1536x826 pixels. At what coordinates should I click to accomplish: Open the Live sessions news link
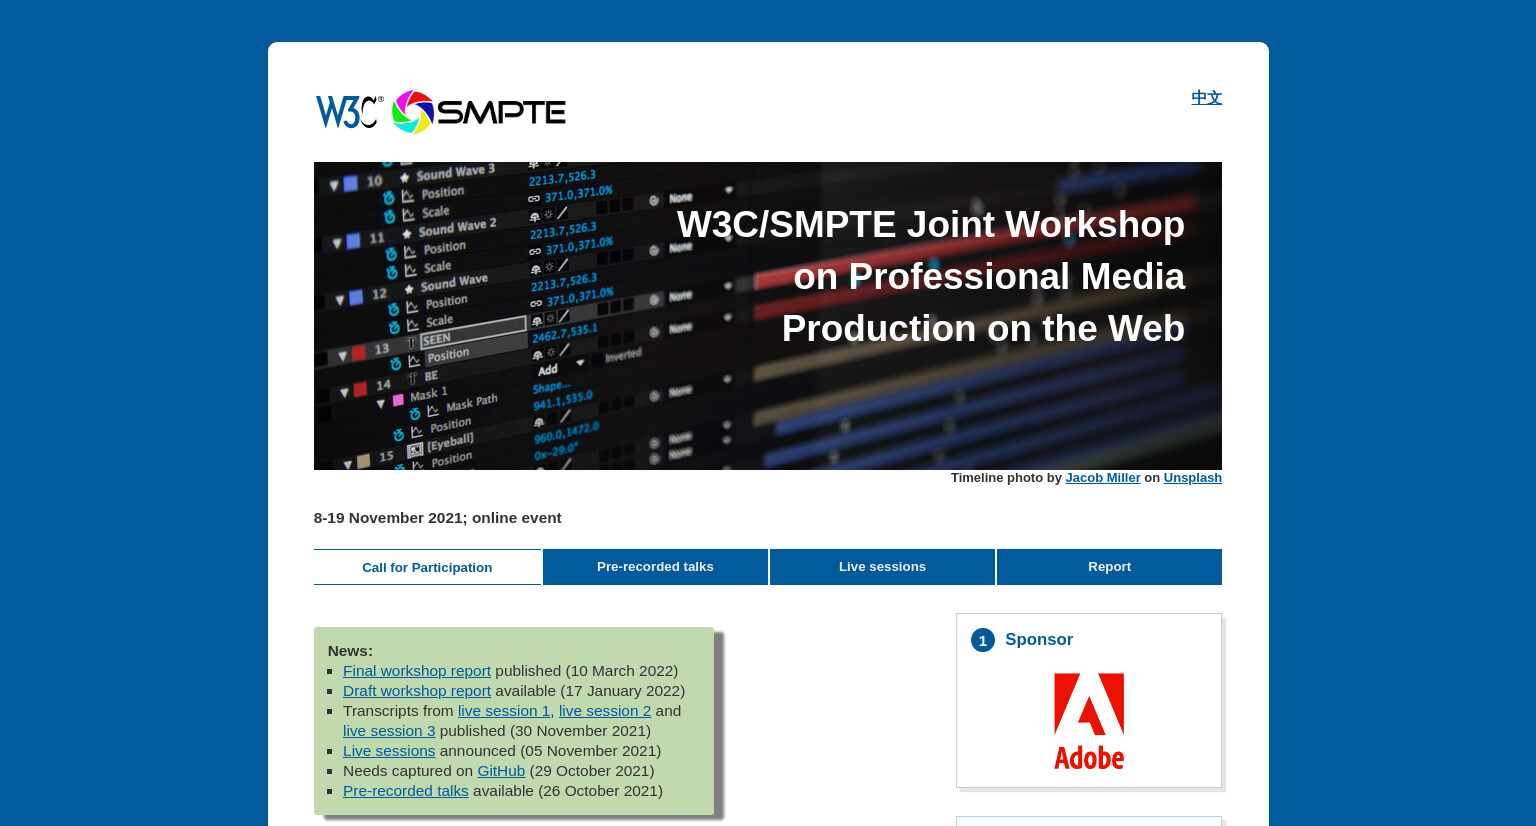pos(389,751)
